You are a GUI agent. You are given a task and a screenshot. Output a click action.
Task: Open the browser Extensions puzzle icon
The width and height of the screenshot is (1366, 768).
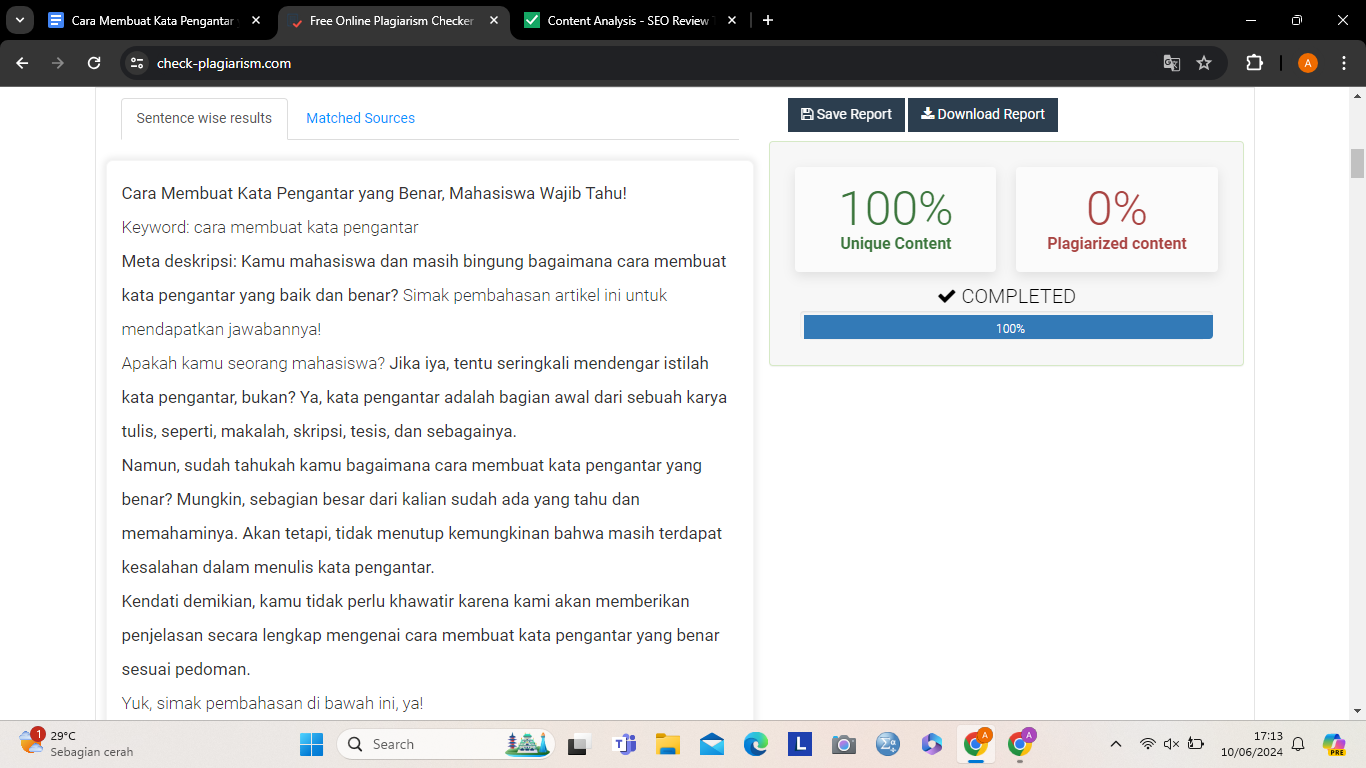click(x=1254, y=63)
